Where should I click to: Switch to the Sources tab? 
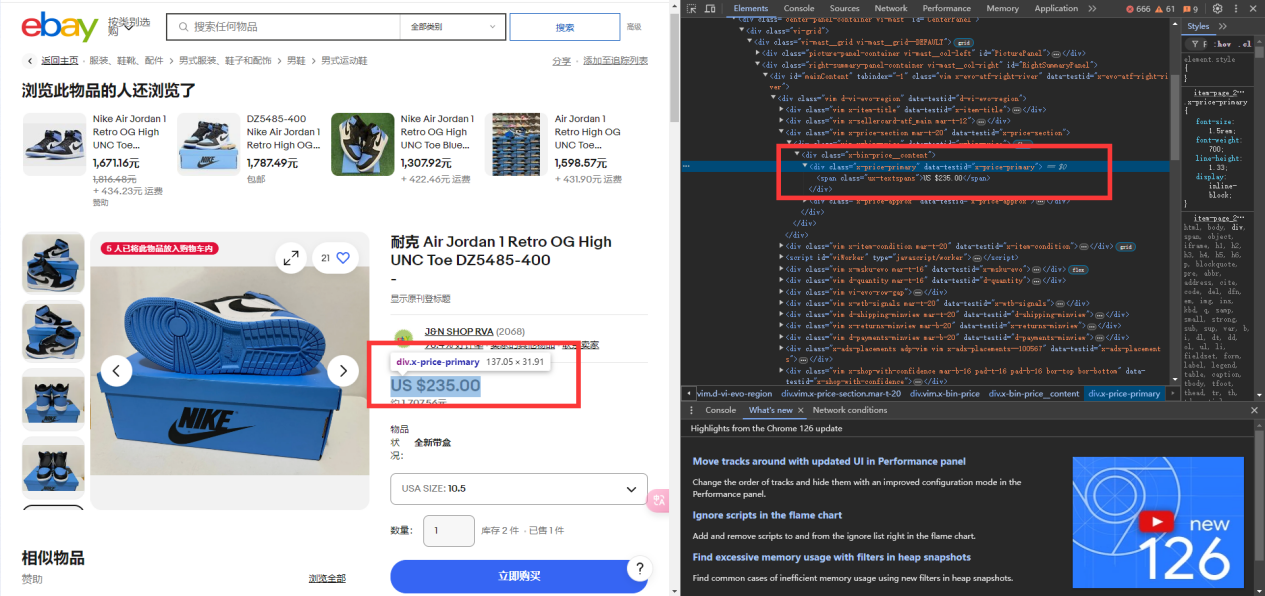(x=844, y=8)
